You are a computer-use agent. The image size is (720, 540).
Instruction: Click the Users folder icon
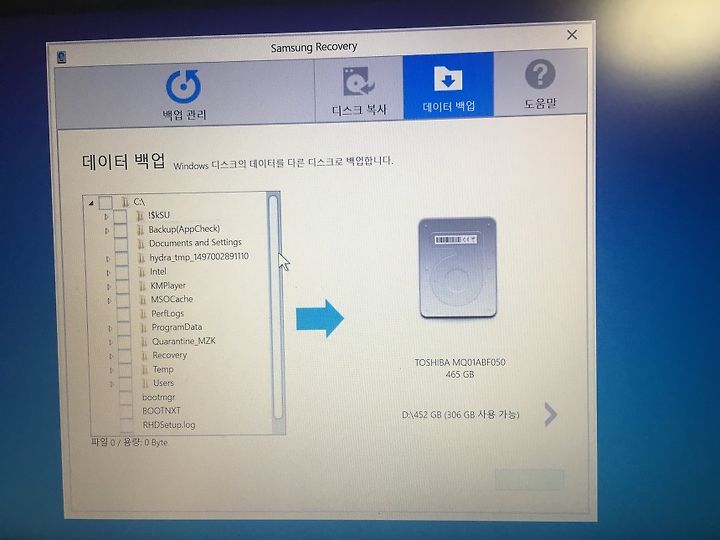point(145,383)
